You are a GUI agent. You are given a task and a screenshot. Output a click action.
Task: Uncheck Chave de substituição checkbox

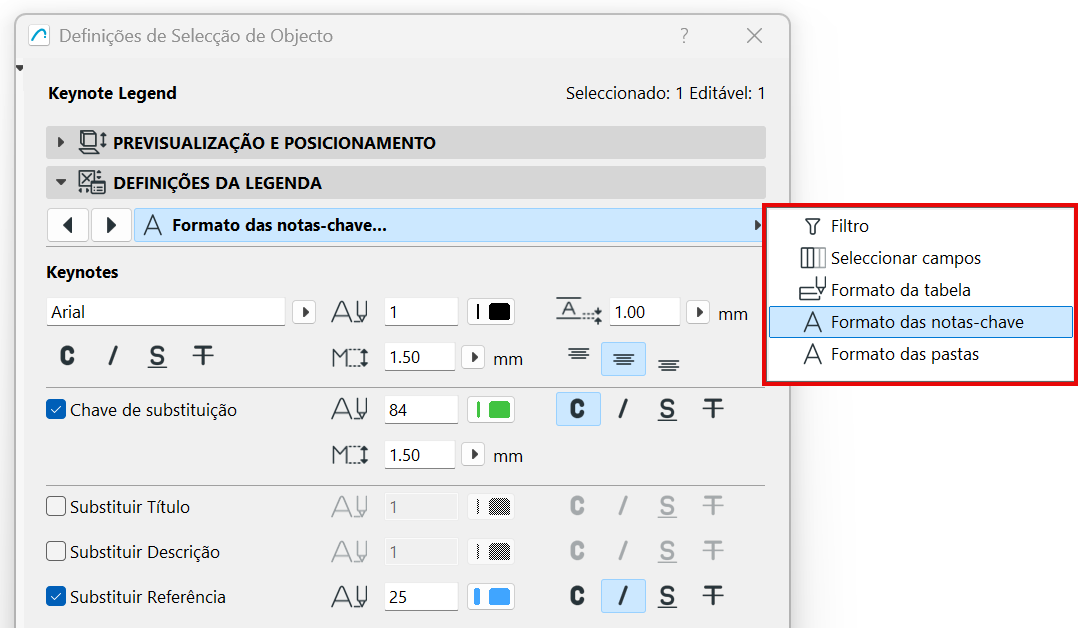click(56, 409)
